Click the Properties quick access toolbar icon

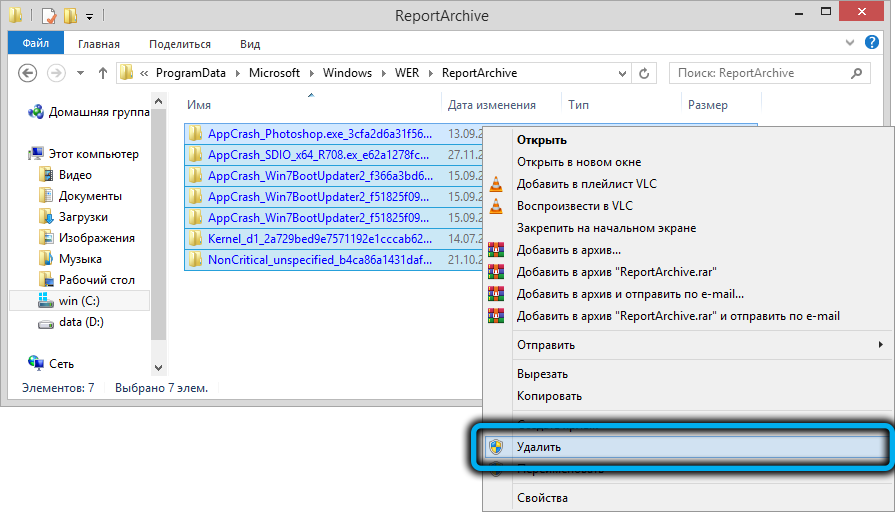click(x=48, y=16)
